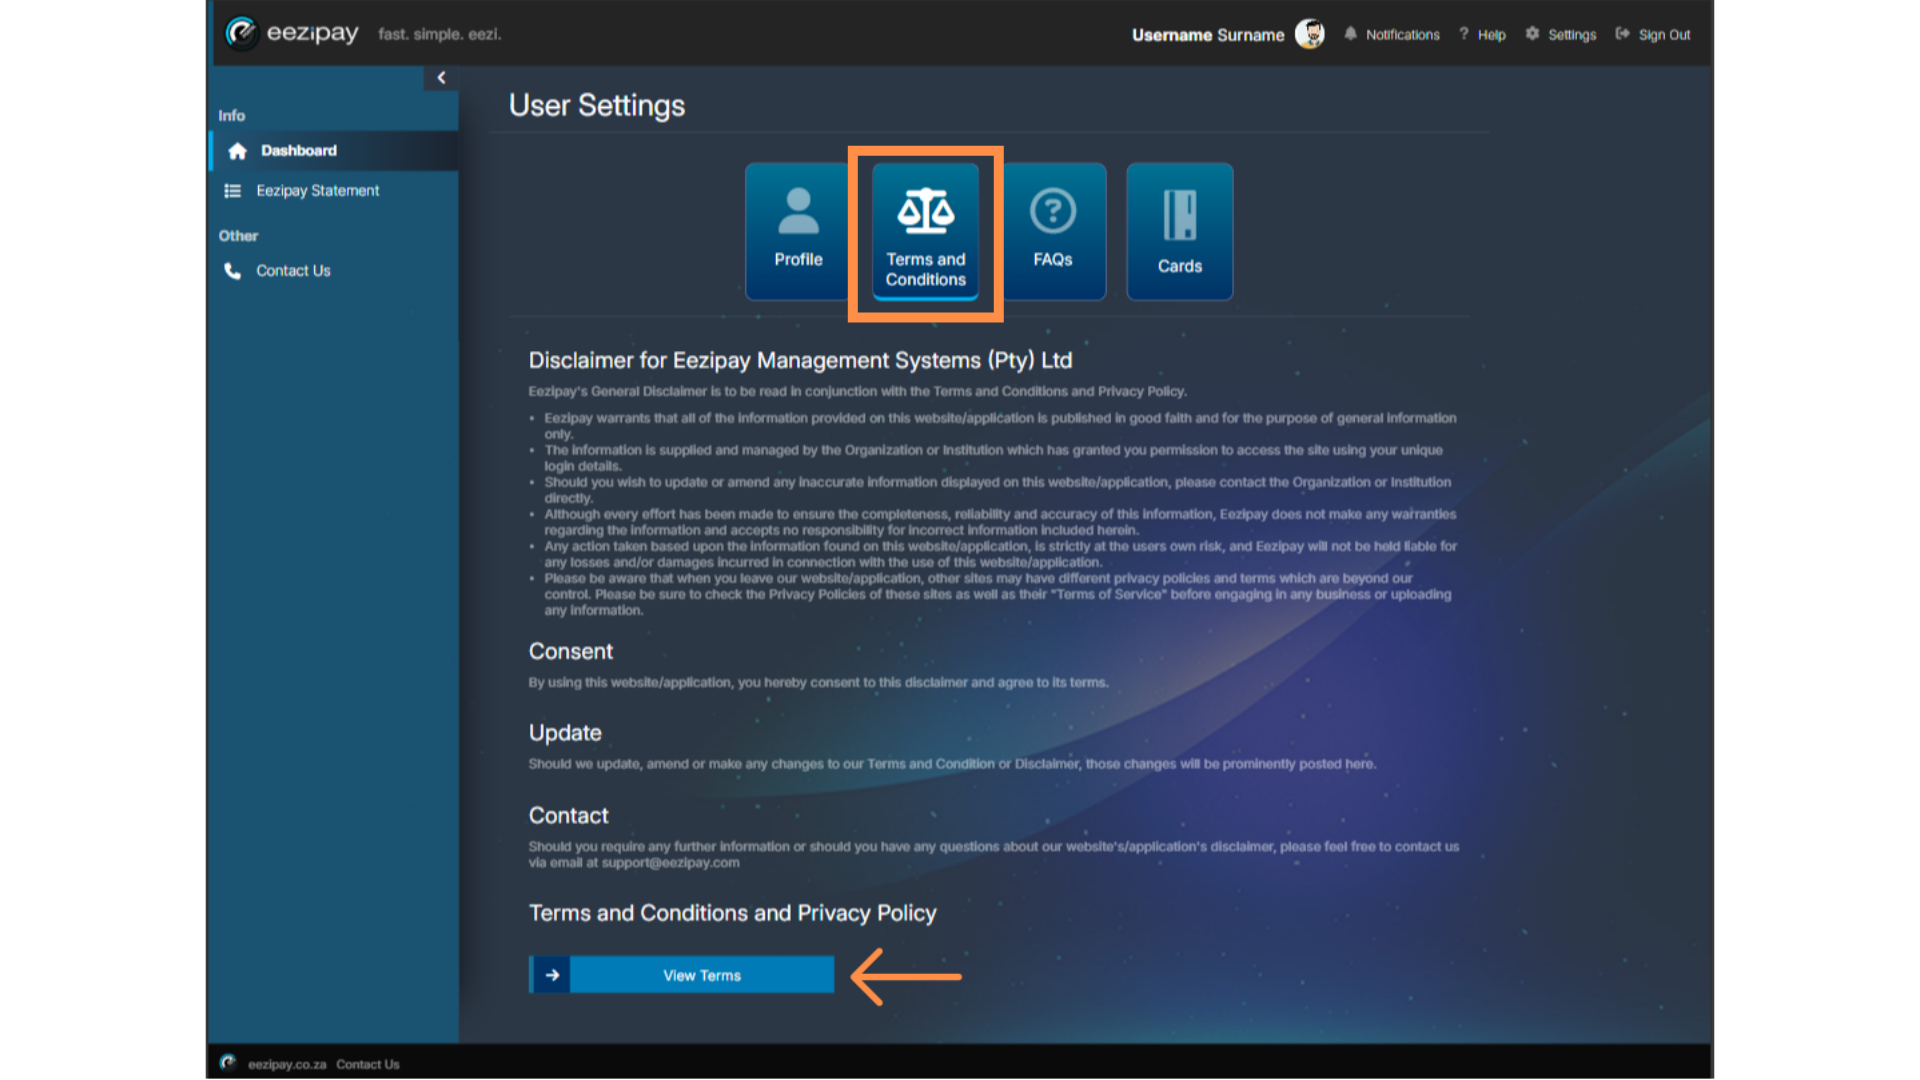Click the User Settings page heading
Screen dimensions: 1920x1080
[597, 106]
